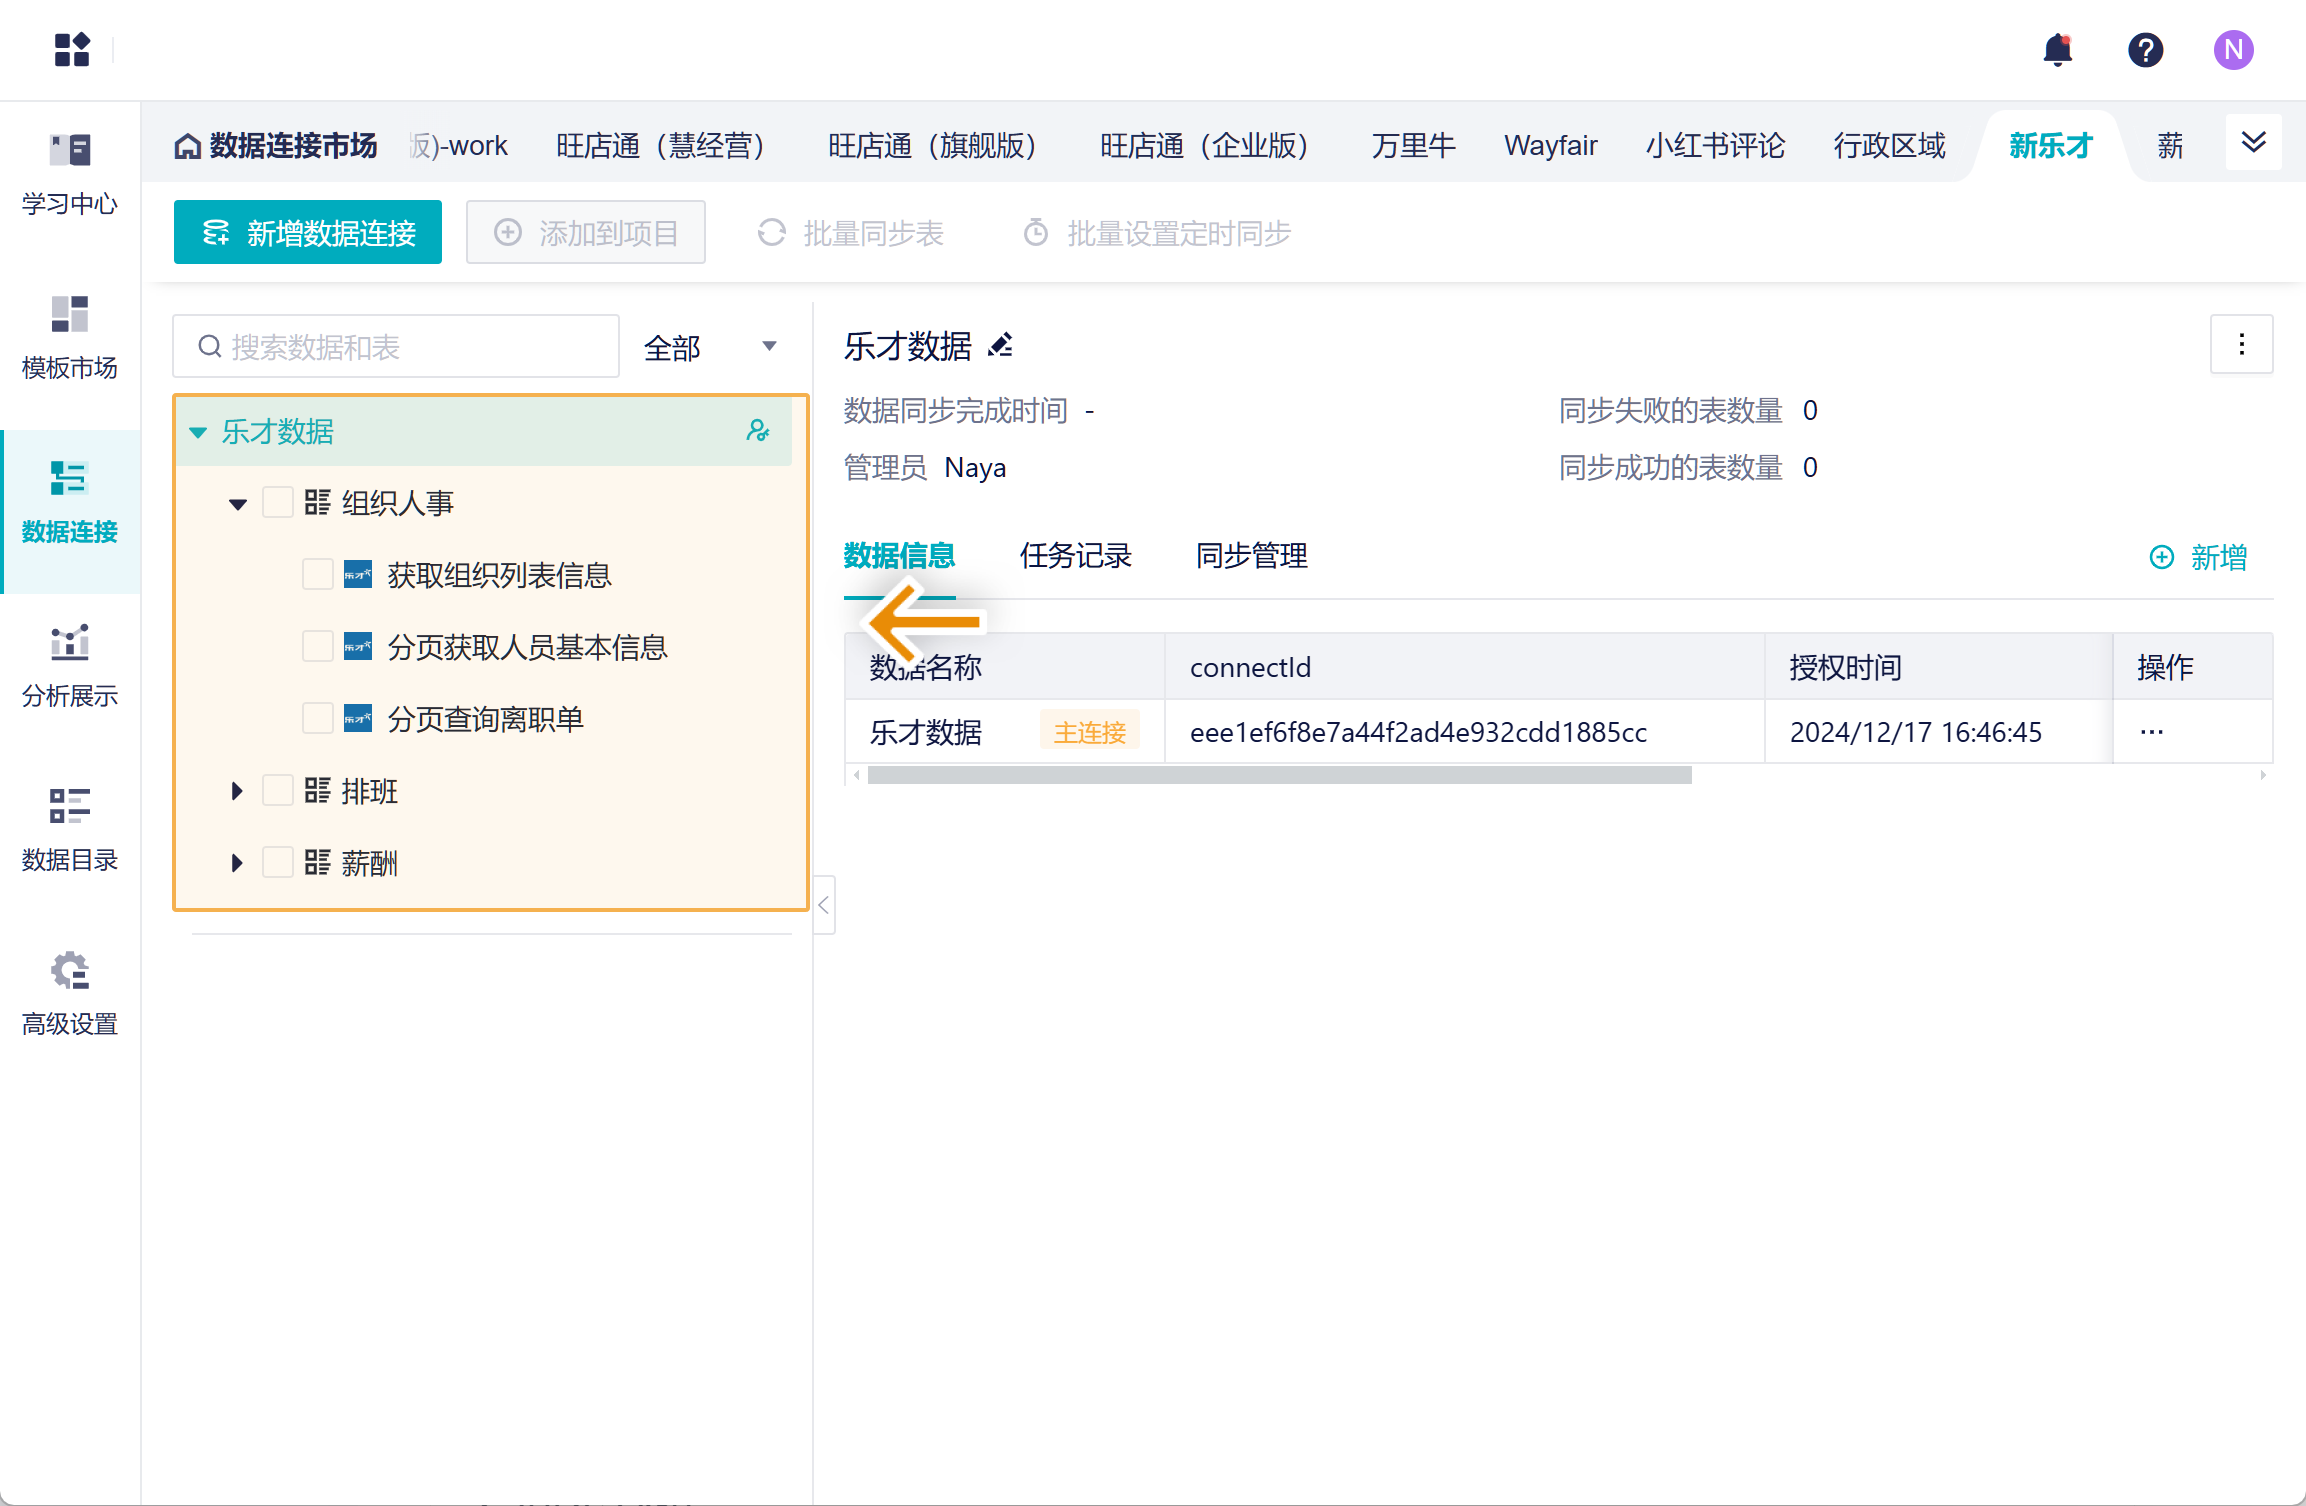Open 高级设置 gear in the sidebar
2306x1506 pixels.
coord(70,994)
